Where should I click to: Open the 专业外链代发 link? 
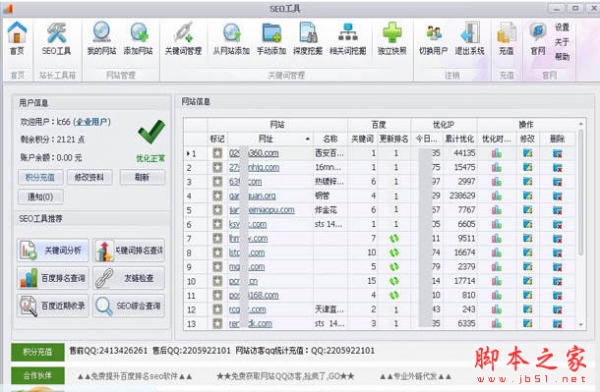[x=415, y=376]
